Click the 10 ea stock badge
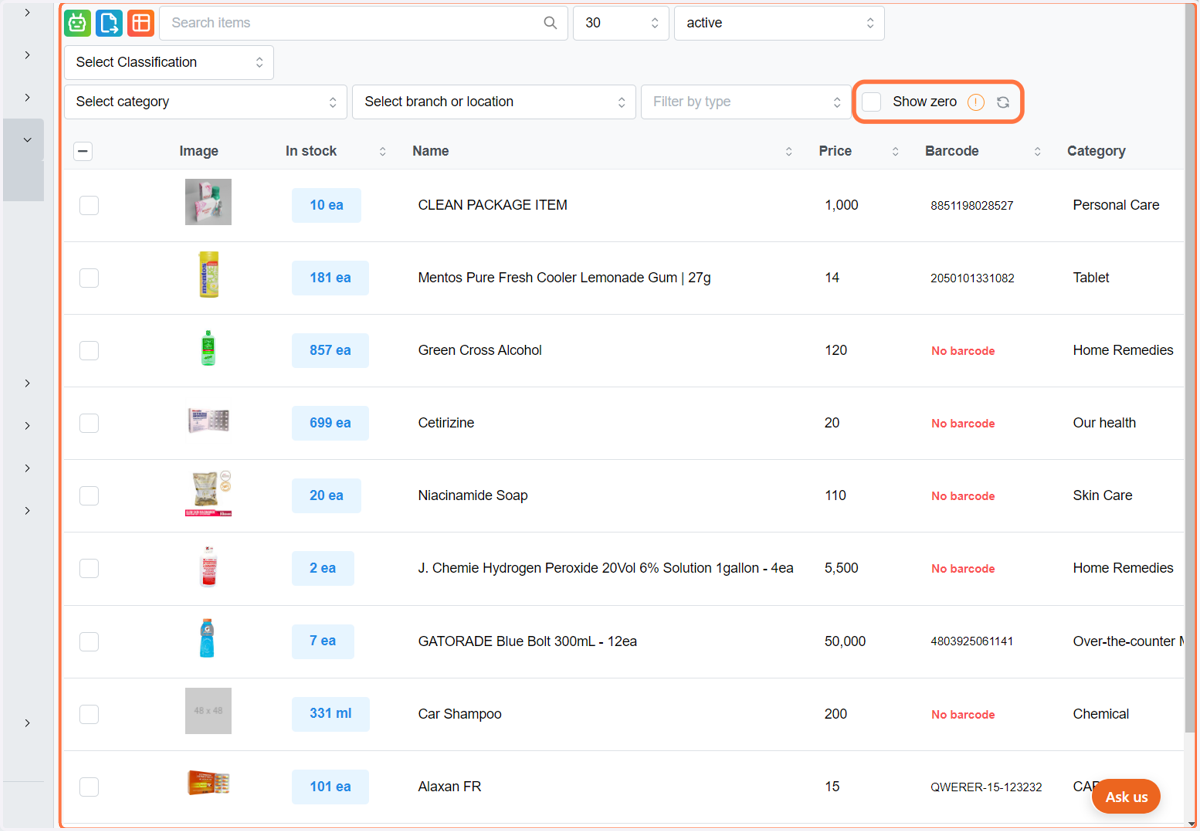 326,205
